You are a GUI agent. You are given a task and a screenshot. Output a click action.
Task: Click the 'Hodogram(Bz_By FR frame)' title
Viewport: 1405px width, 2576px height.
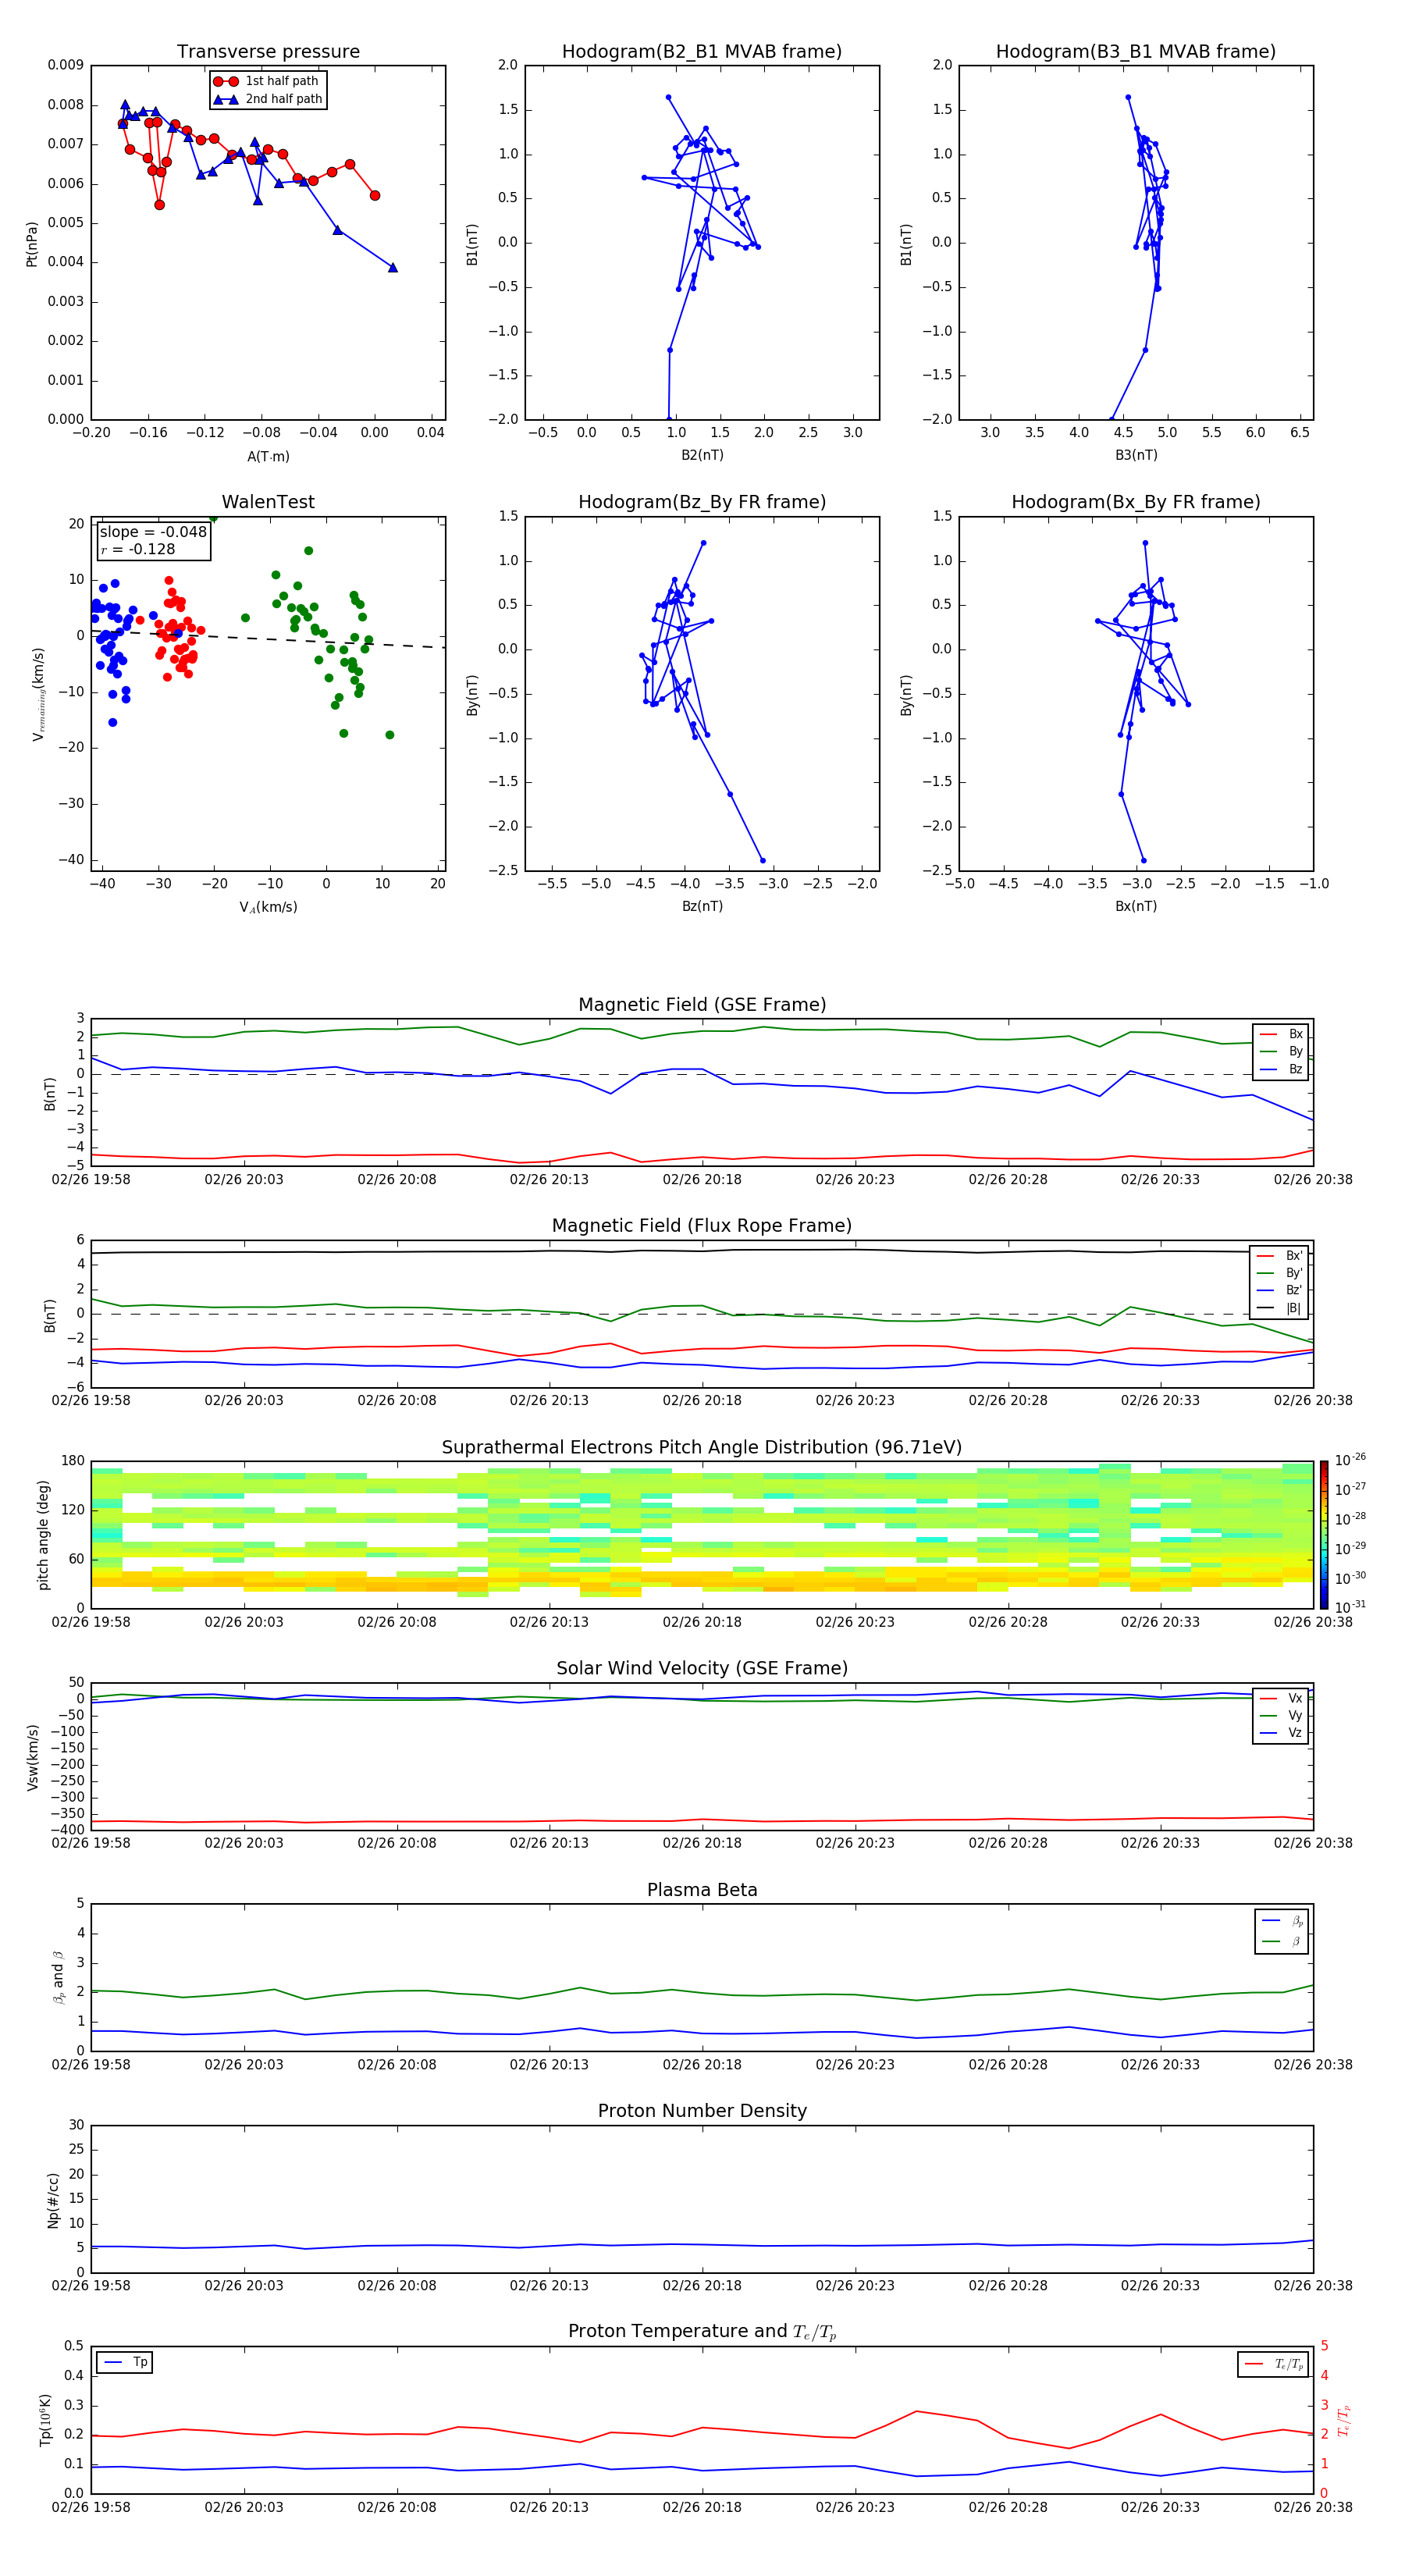[701, 502]
